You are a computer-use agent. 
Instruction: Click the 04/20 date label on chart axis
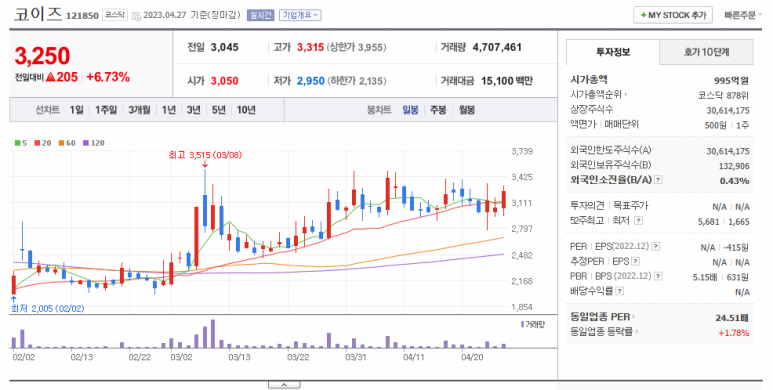click(472, 357)
